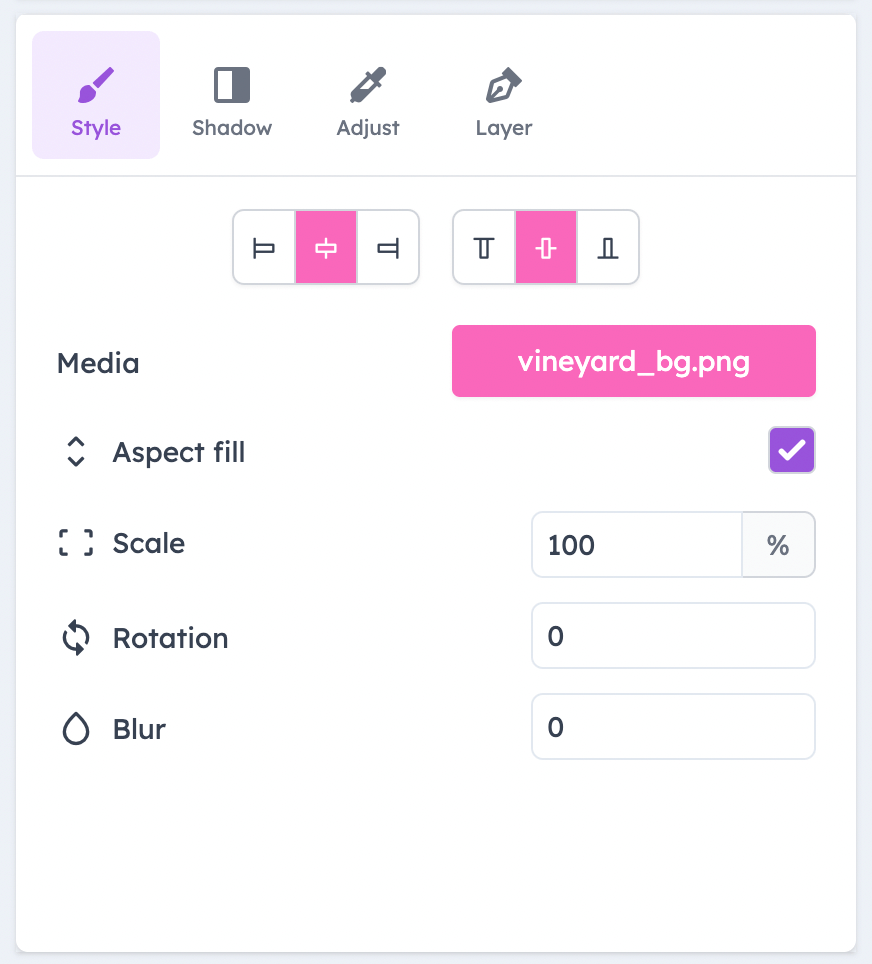This screenshot has height=964, width=872.
Task: Open the Shadow tab
Action: point(232,95)
